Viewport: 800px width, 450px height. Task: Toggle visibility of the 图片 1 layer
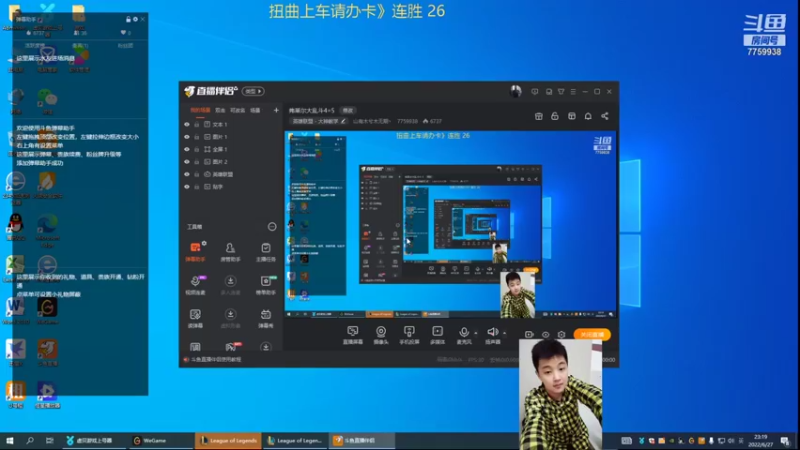click(187, 137)
